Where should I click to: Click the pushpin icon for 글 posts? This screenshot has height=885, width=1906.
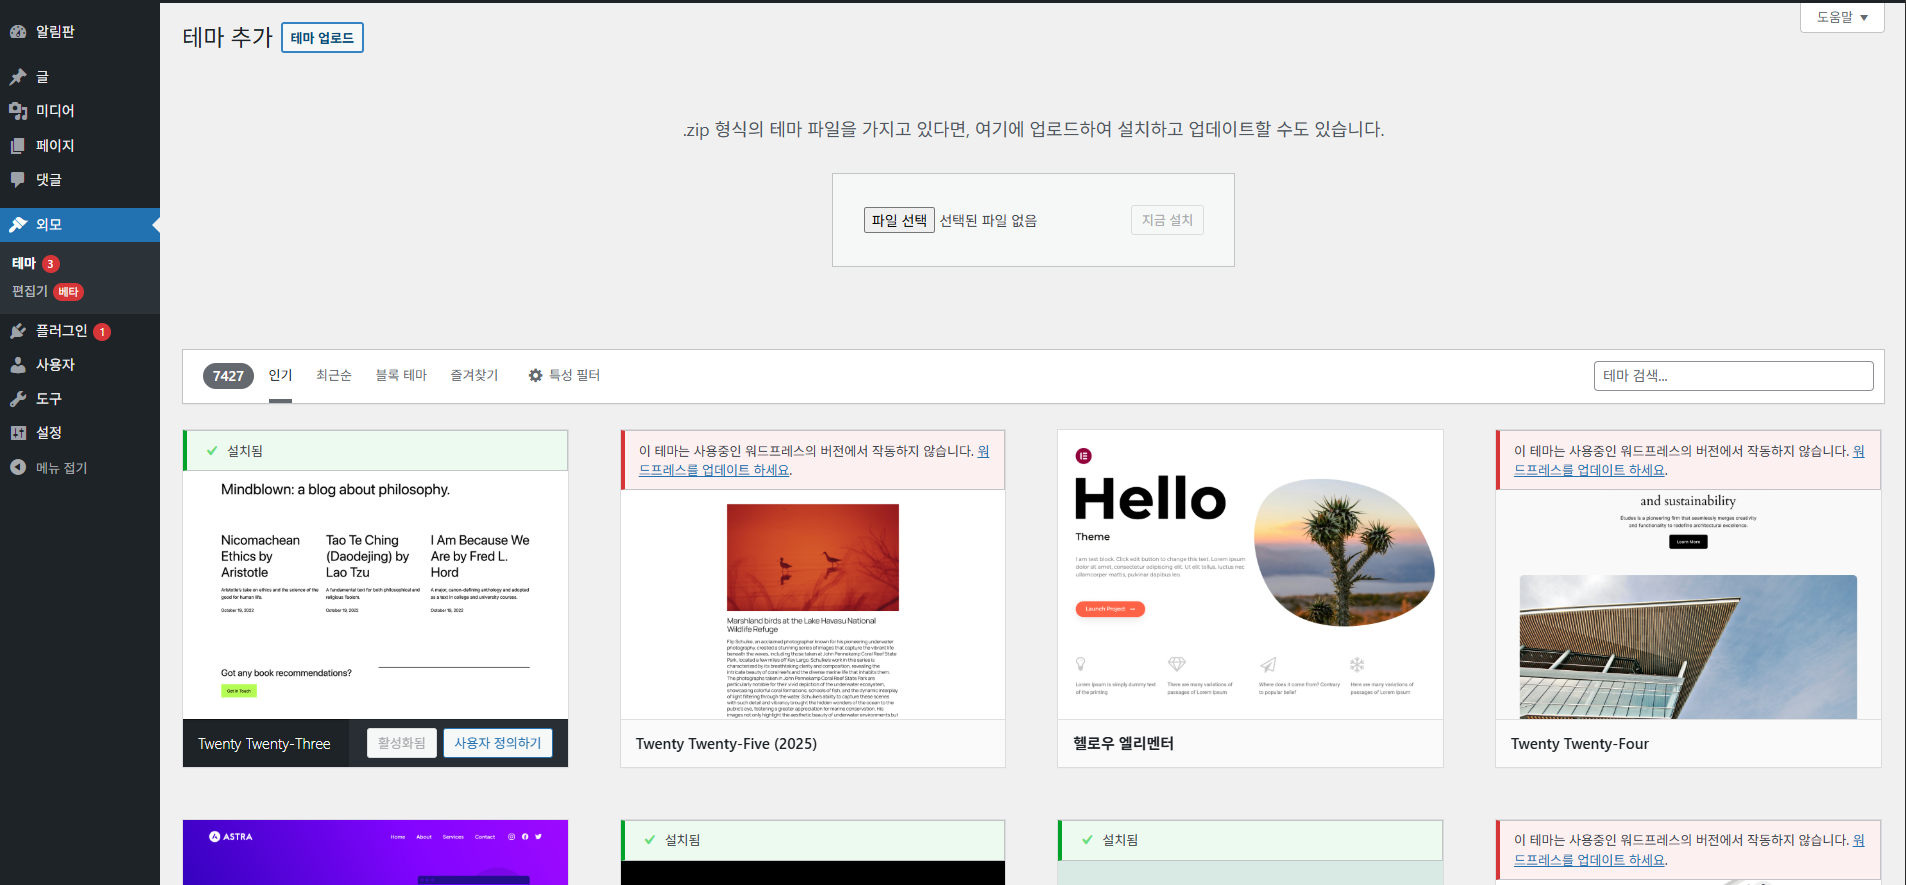[18, 77]
